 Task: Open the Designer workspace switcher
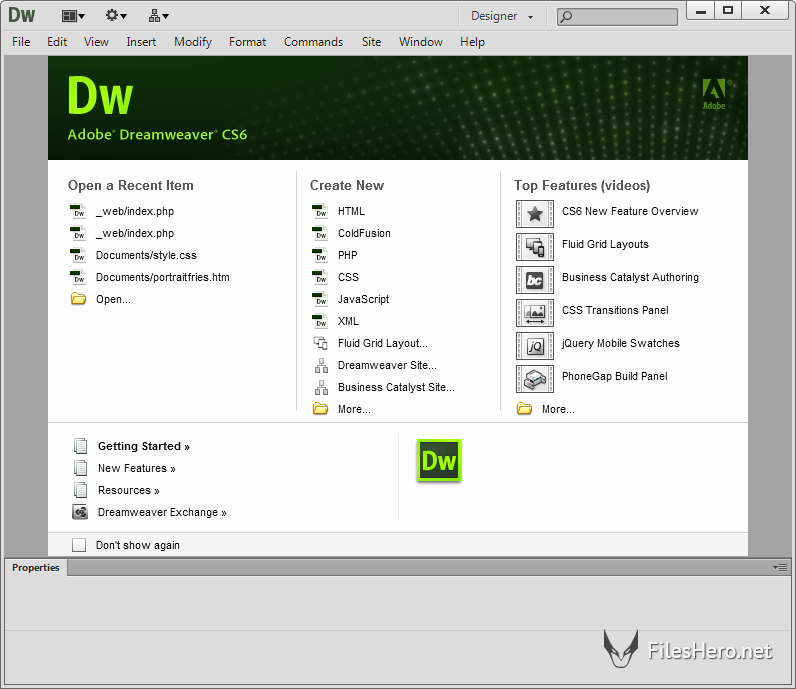502,16
